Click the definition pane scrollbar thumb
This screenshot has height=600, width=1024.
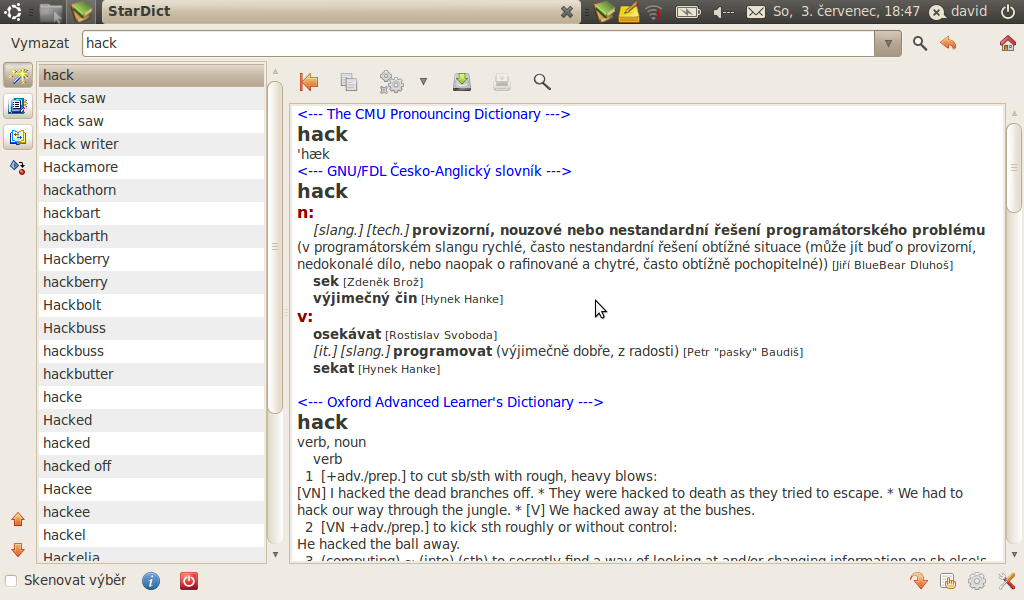pyautogui.click(x=1014, y=167)
